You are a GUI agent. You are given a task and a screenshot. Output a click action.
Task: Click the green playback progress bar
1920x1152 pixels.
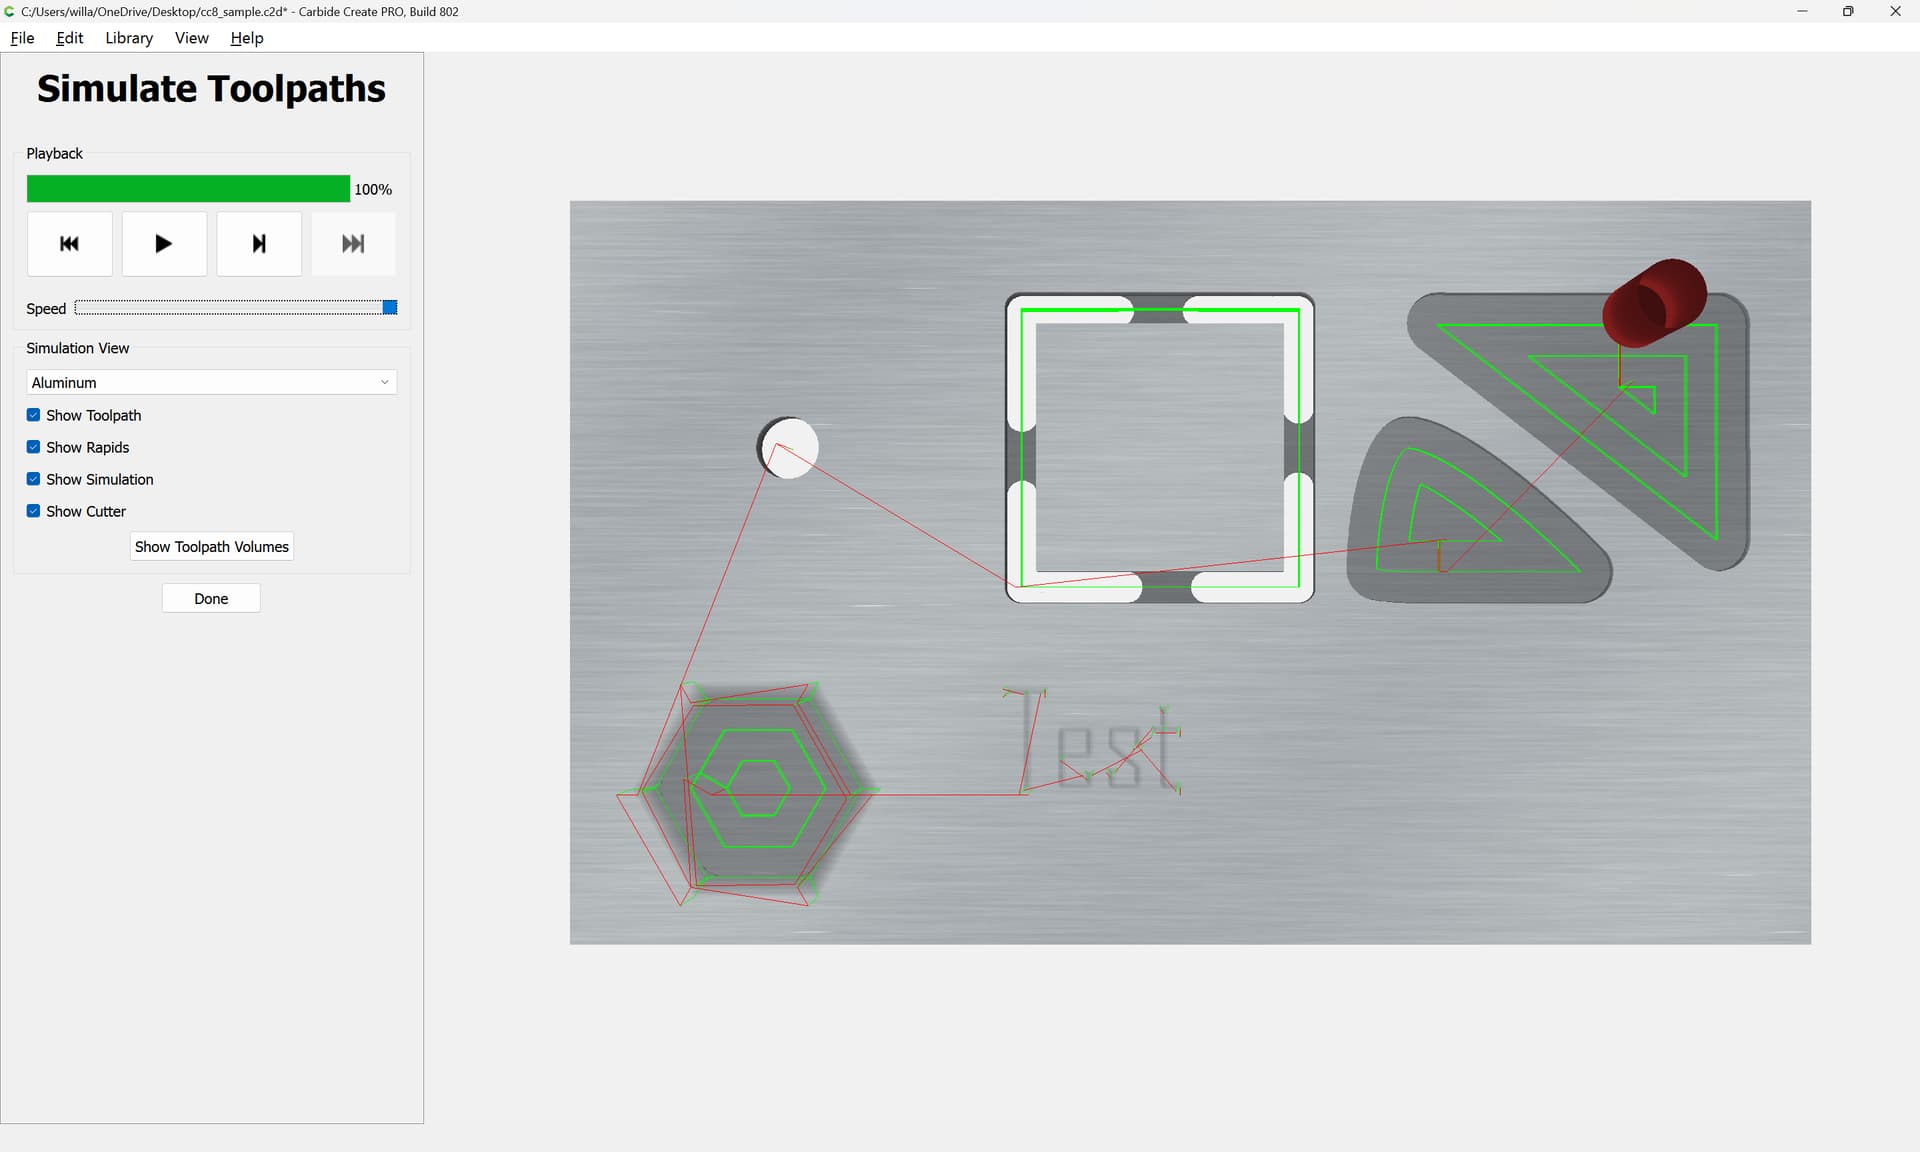point(188,188)
